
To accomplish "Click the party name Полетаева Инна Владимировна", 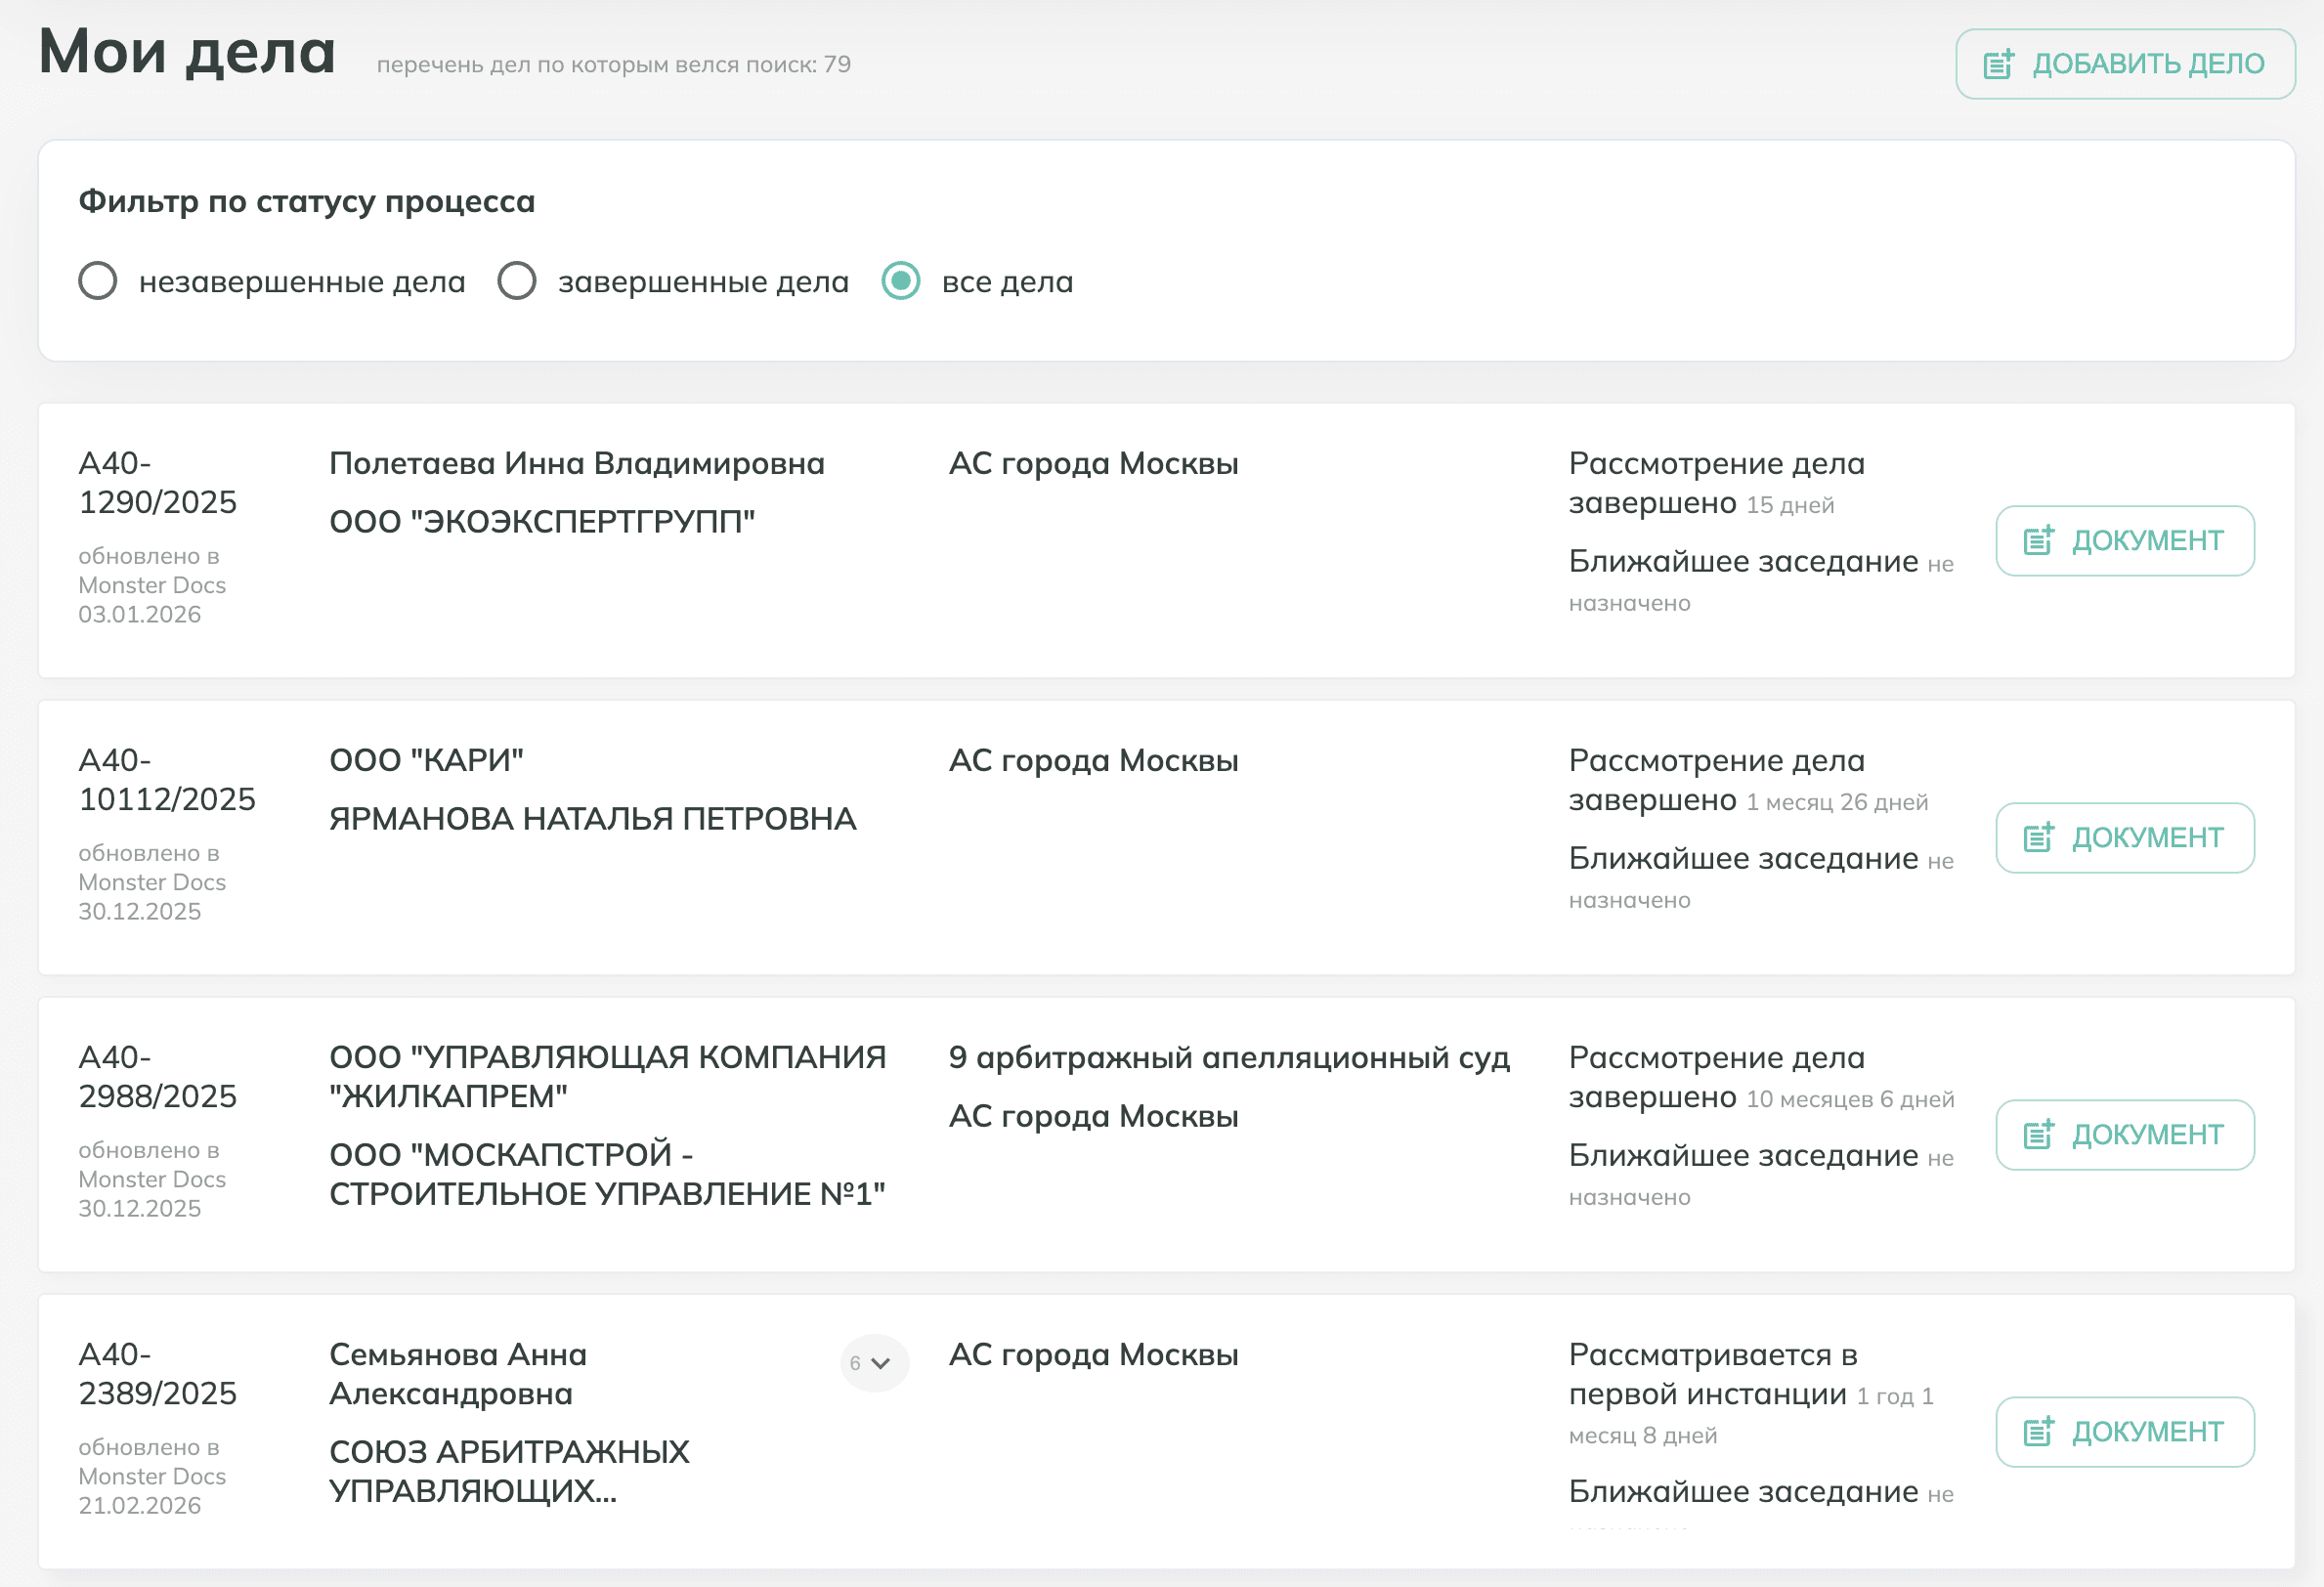I will pyautogui.click(x=577, y=463).
